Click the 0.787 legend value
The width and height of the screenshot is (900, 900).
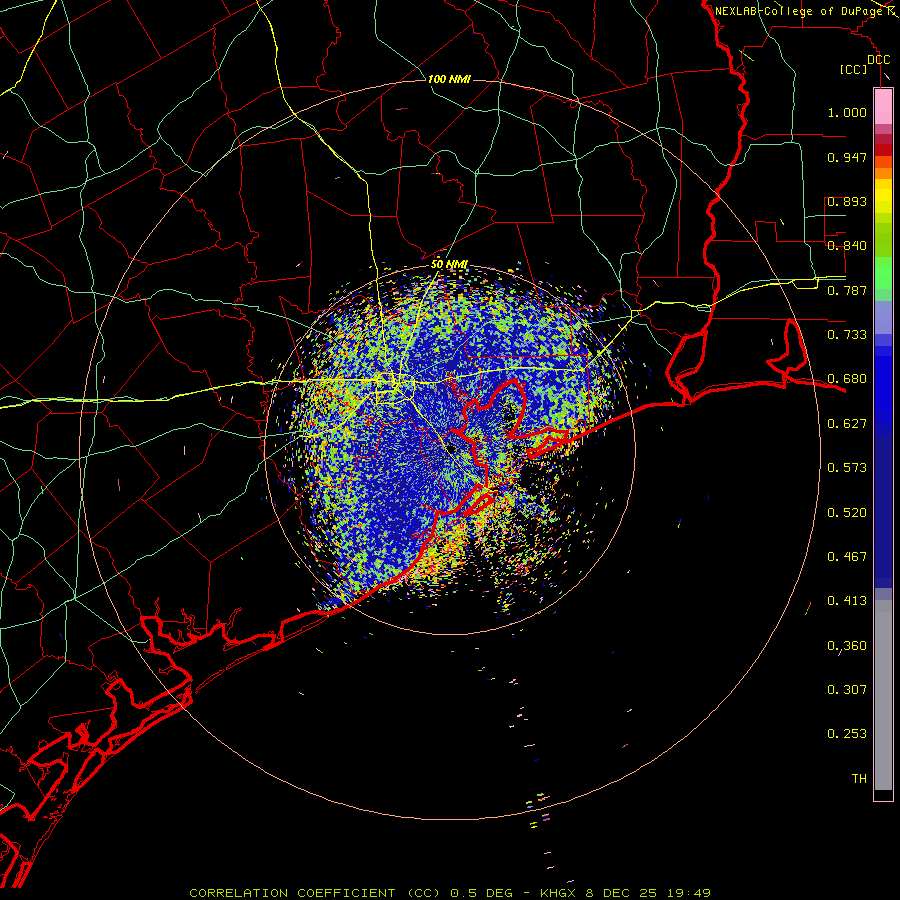847,290
